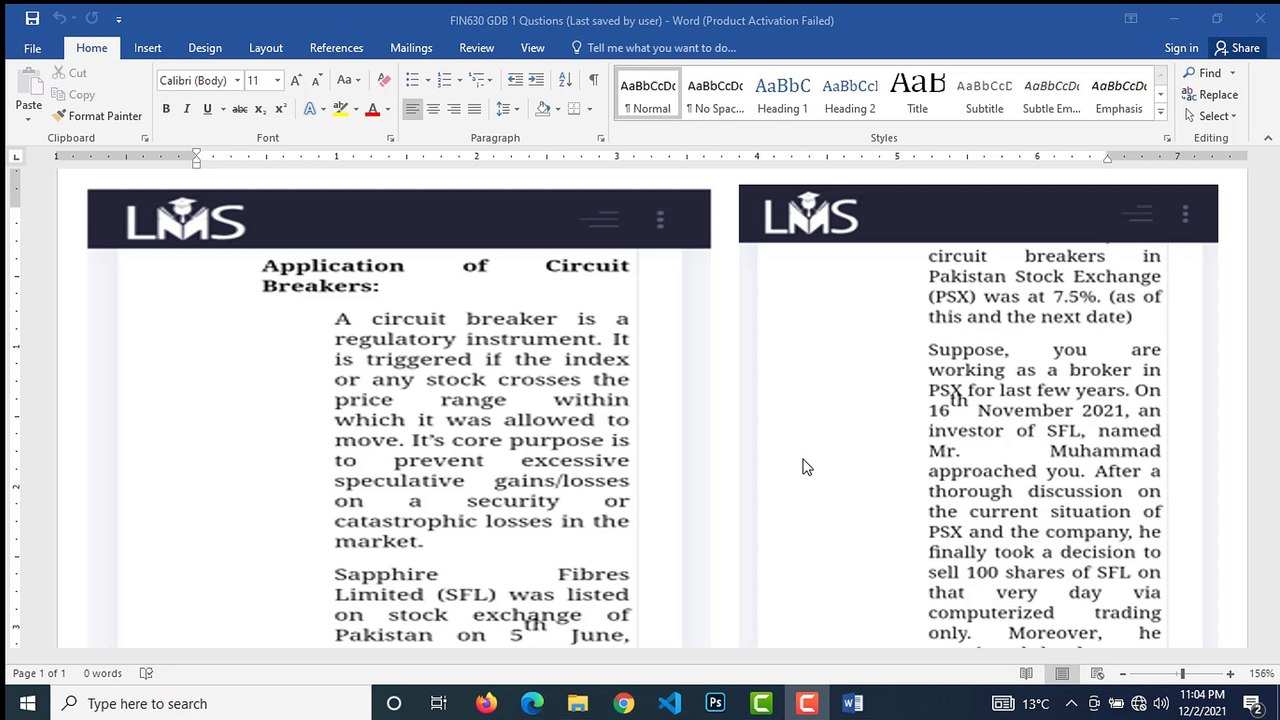Open the Layout ribbon tab
The height and width of the screenshot is (720, 1280).
click(x=265, y=48)
